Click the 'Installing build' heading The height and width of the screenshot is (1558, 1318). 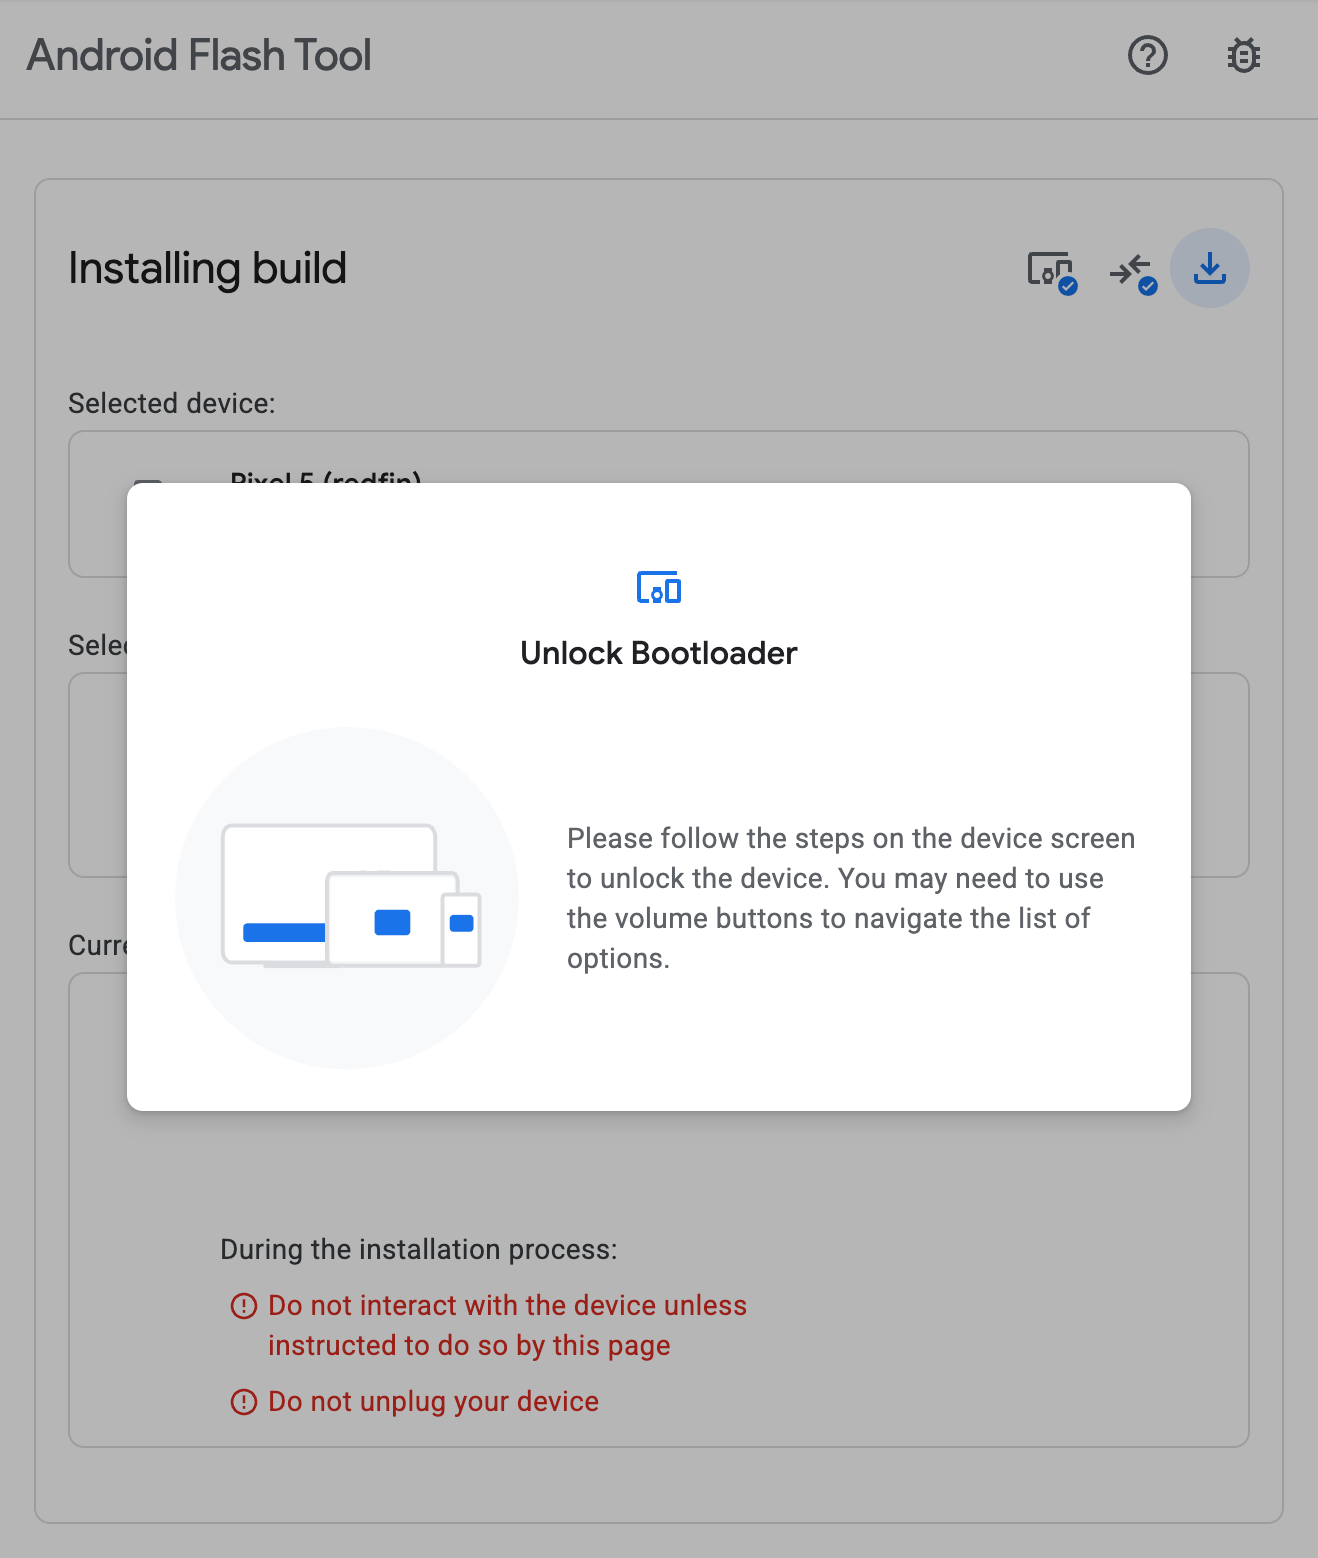(207, 268)
